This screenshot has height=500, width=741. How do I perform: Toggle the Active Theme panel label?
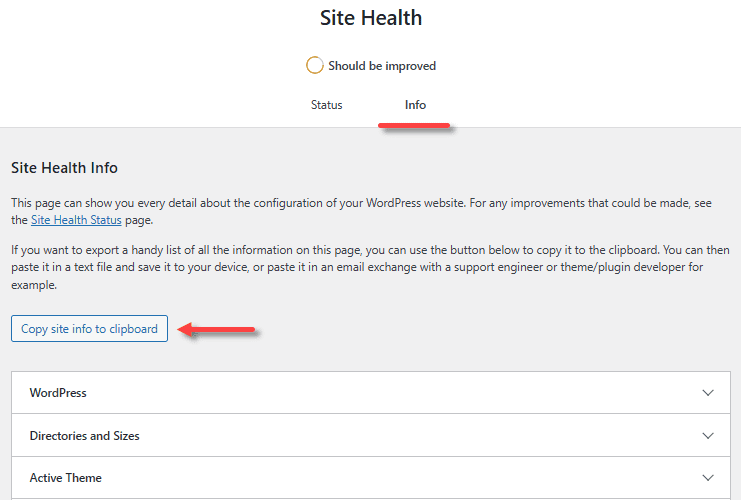click(x=66, y=478)
